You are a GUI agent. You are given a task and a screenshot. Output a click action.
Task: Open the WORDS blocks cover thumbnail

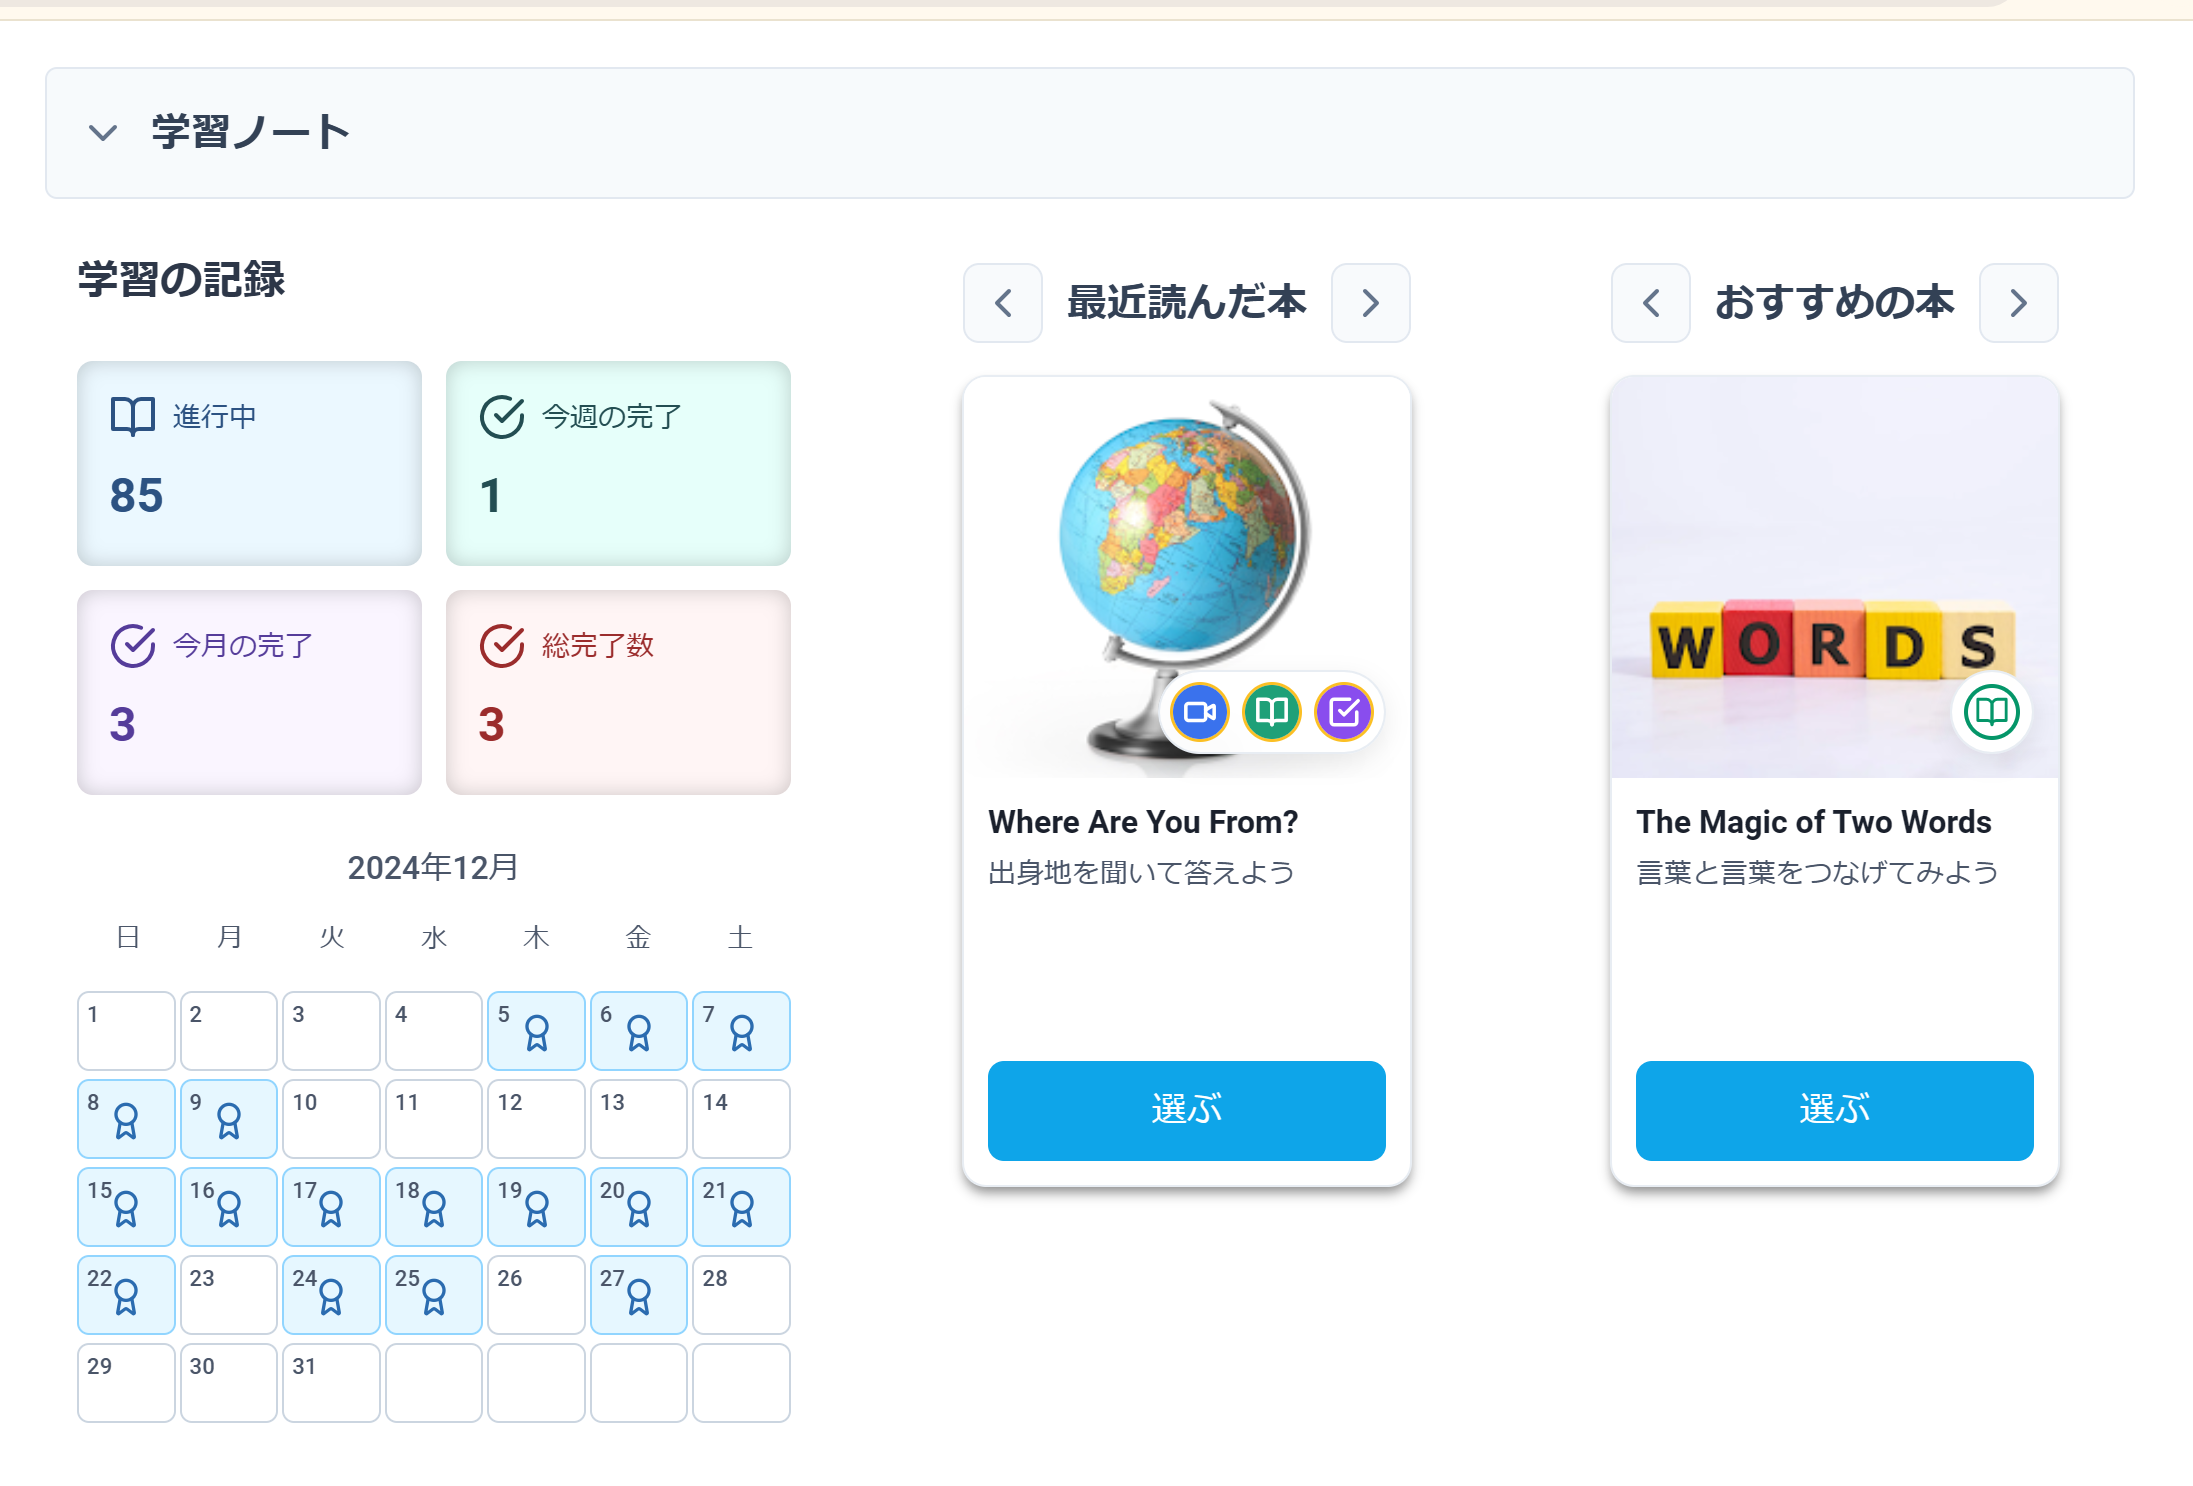[1835, 578]
